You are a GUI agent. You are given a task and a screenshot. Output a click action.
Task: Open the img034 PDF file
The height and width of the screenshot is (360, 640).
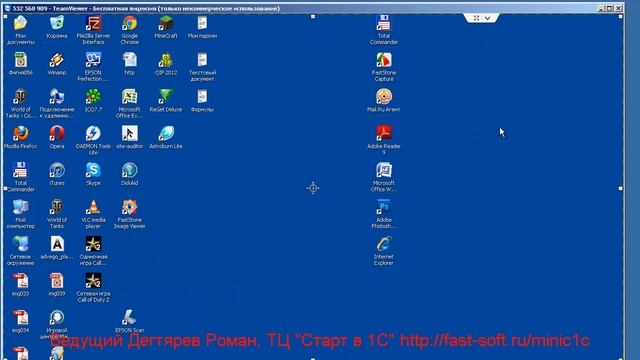tap(20, 318)
